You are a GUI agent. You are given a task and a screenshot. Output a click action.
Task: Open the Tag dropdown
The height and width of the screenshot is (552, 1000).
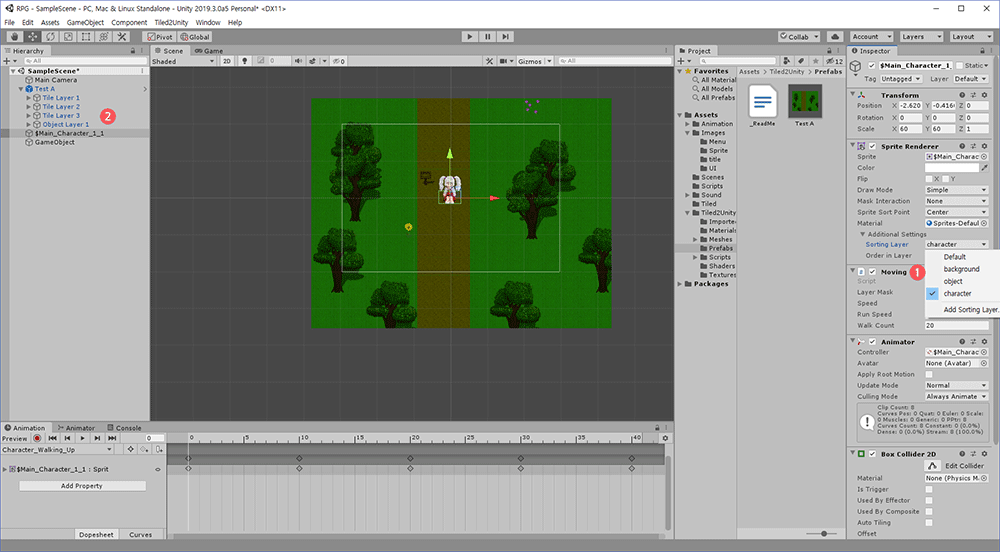tap(901, 79)
